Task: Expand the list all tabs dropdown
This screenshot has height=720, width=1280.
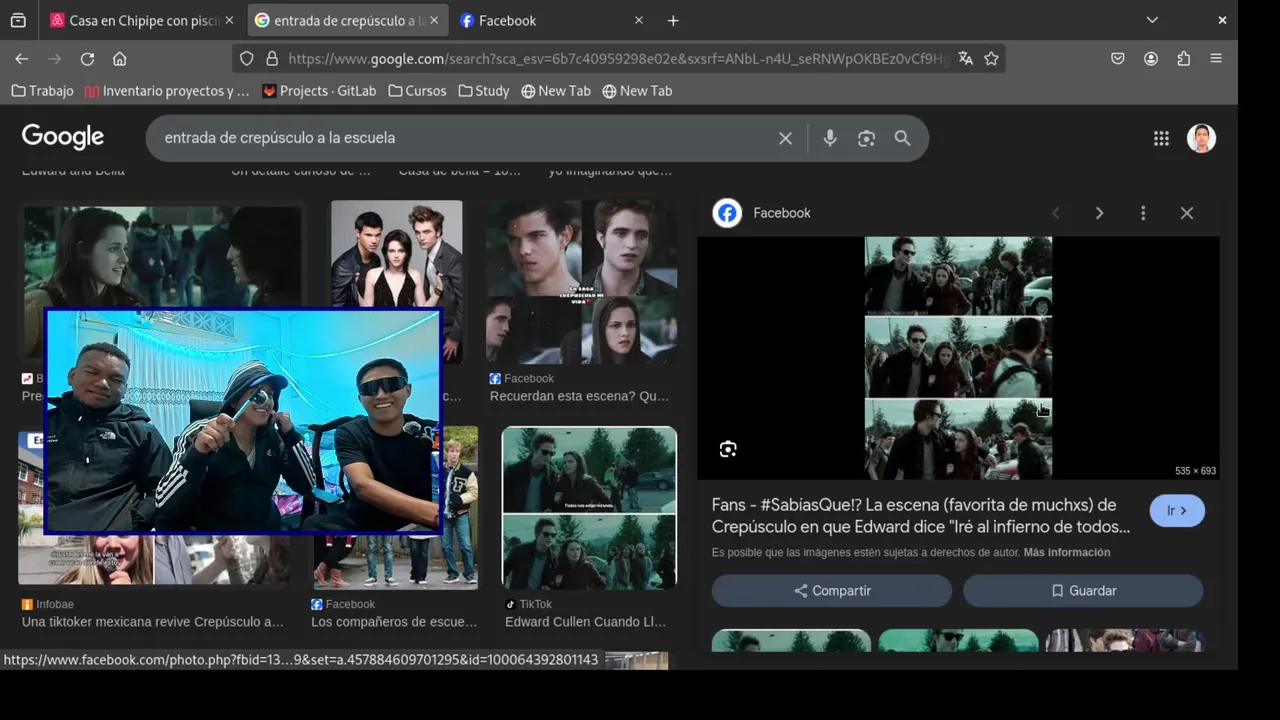Action: pyautogui.click(x=1152, y=20)
